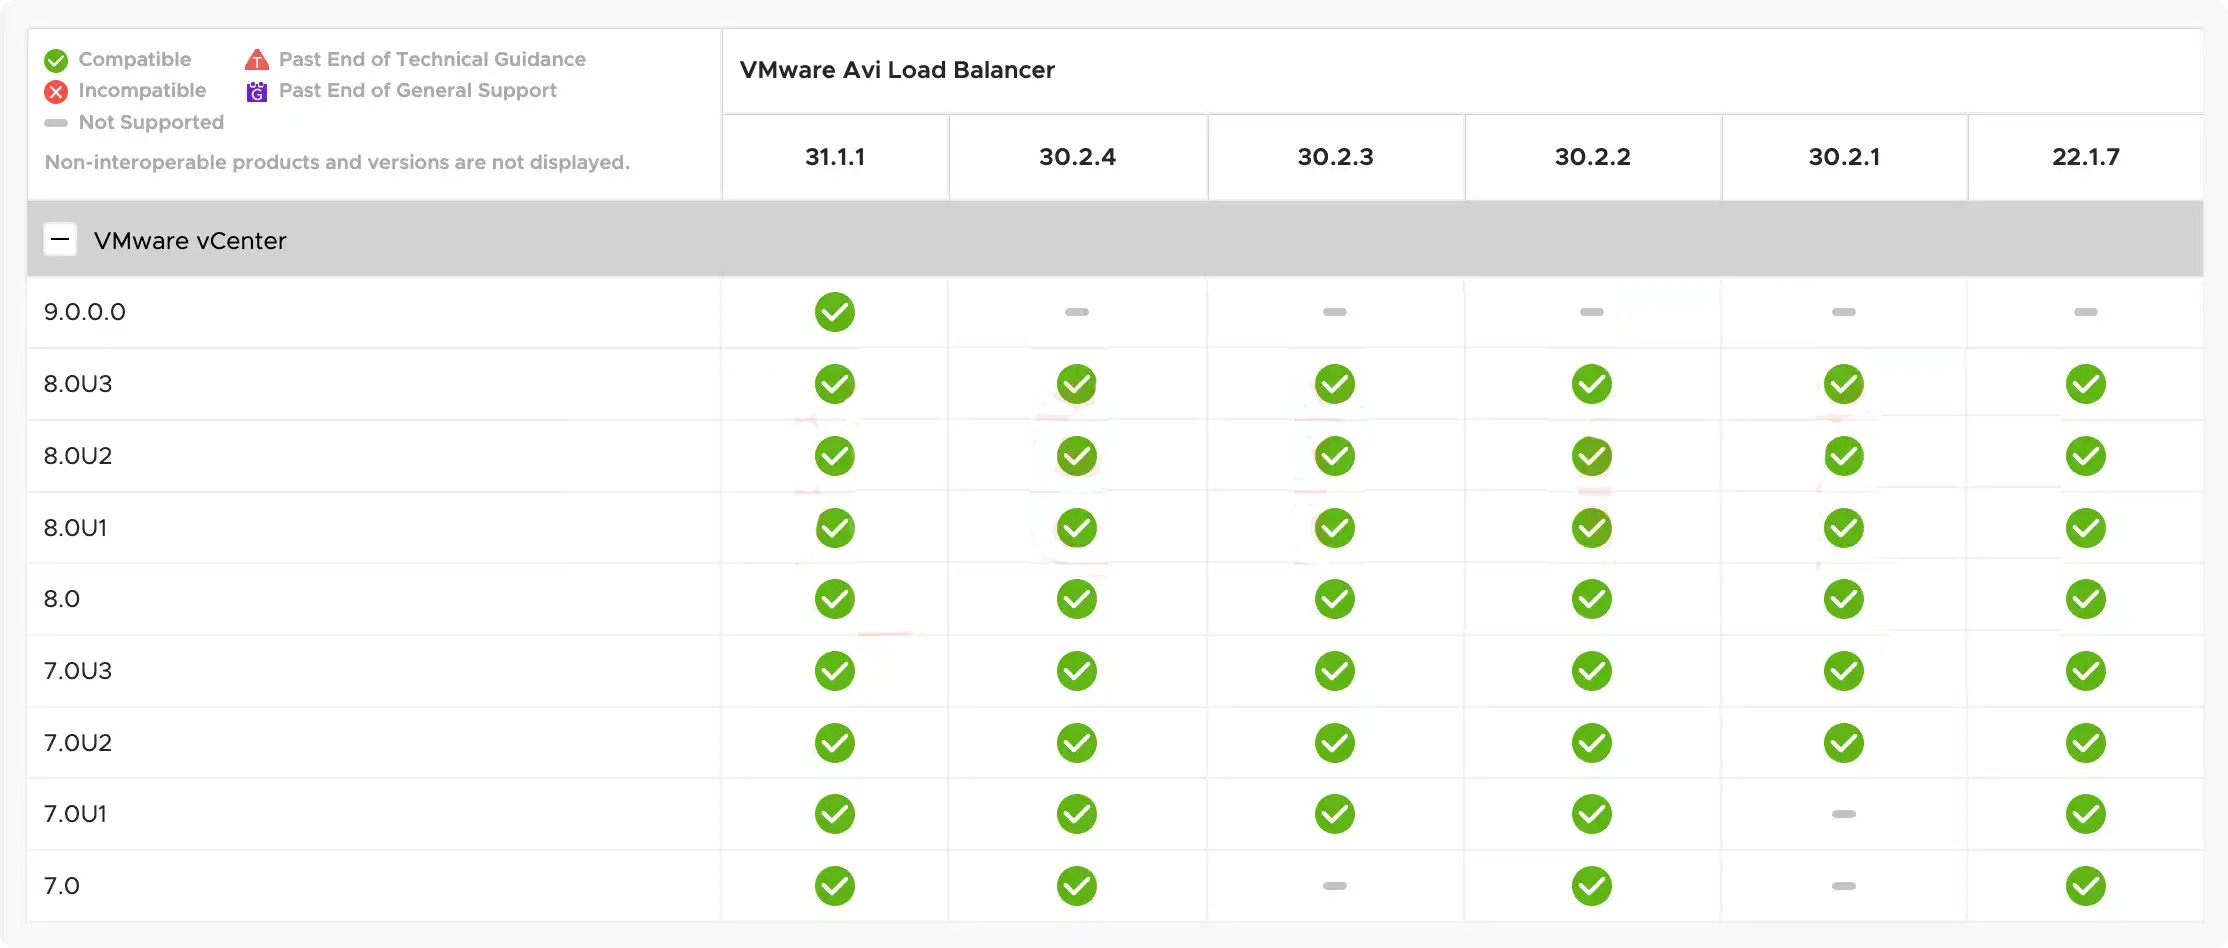Click the compatible check for 7.0U2 under 31.1.1
The image size is (2228, 948).
(x=835, y=742)
